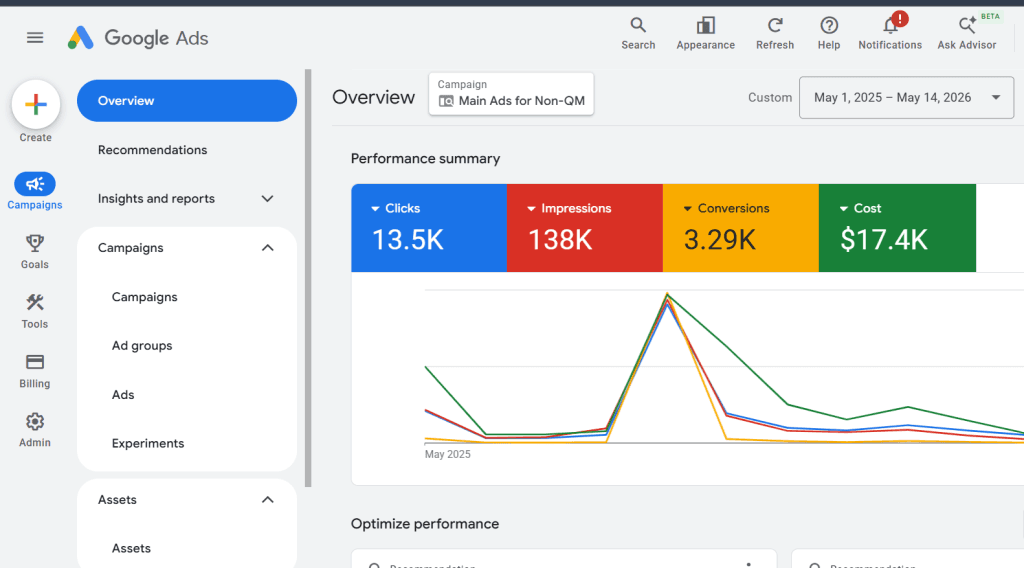Click the campaign search icon beside Main Ads
The image size is (1024, 568).
coord(446,101)
